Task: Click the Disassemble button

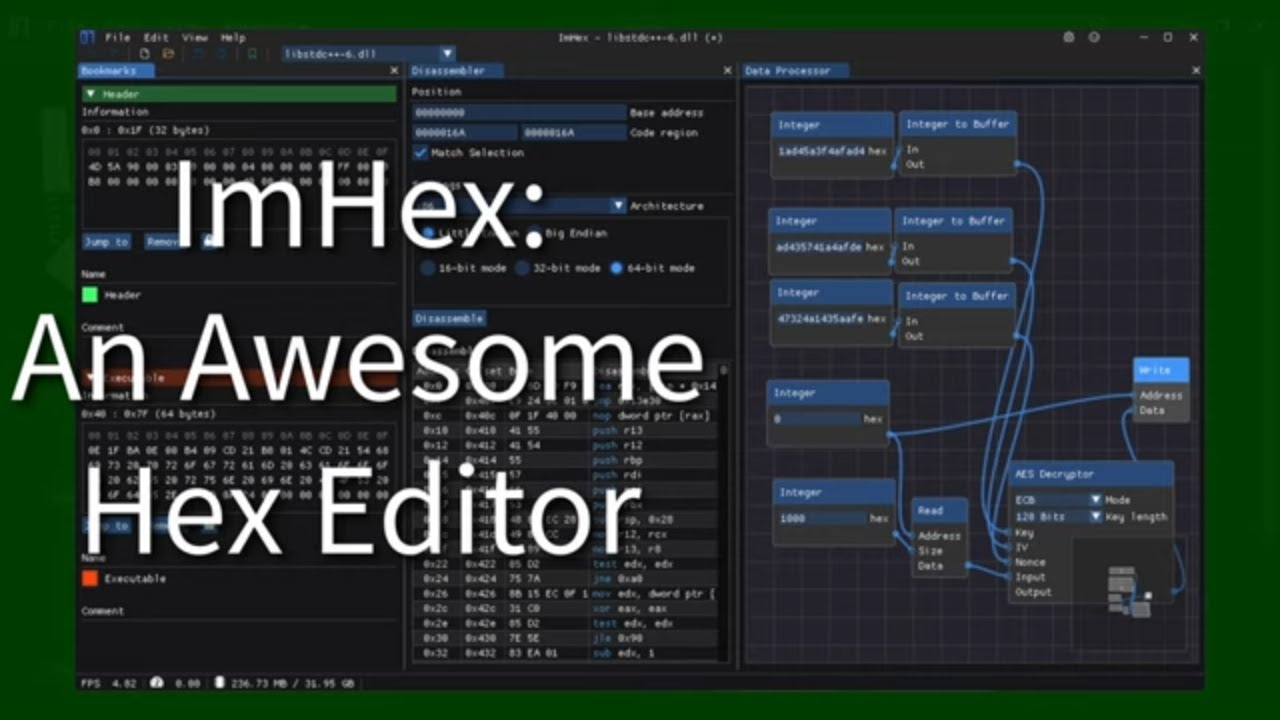Action: pyautogui.click(x=449, y=318)
